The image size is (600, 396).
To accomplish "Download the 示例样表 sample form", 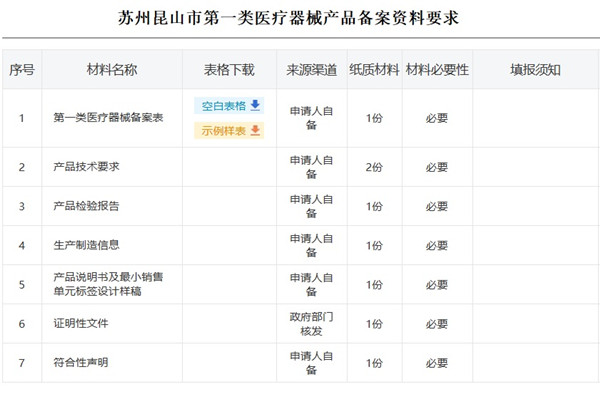I will 229,130.
